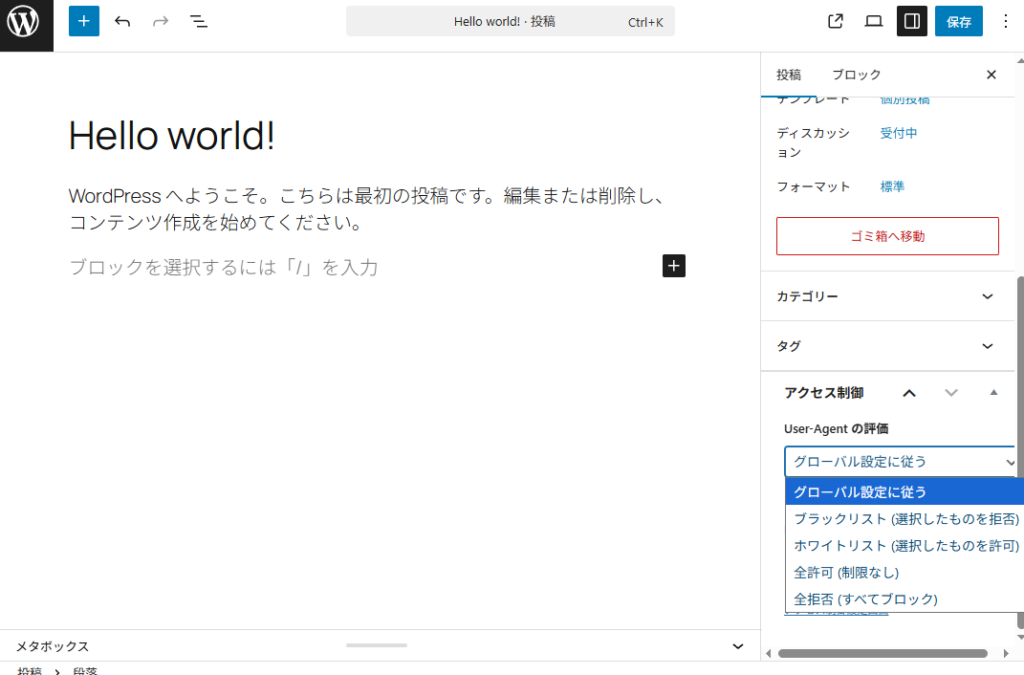Click the WordPress logo icon
Screen dimensions: 1024x675
tap(26, 22)
